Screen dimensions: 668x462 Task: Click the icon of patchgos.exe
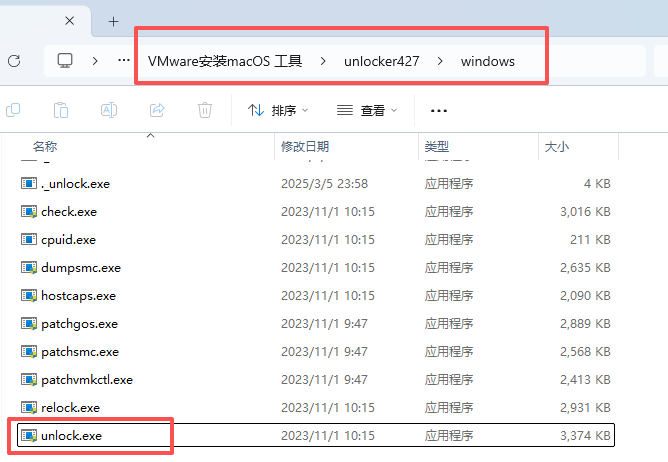click(x=29, y=324)
